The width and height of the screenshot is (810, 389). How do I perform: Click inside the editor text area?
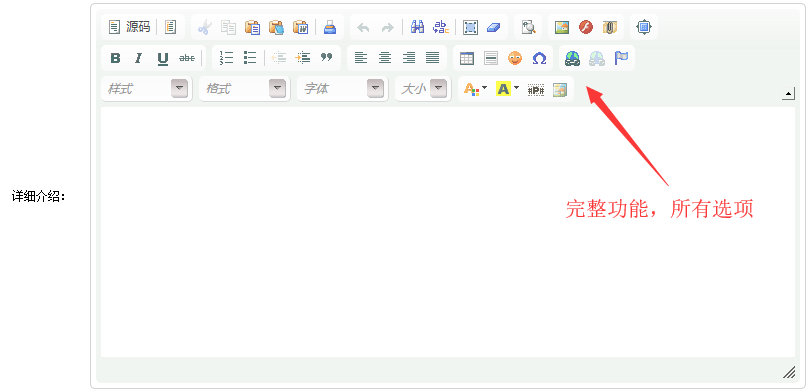pyautogui.click(x=447, y=231)
